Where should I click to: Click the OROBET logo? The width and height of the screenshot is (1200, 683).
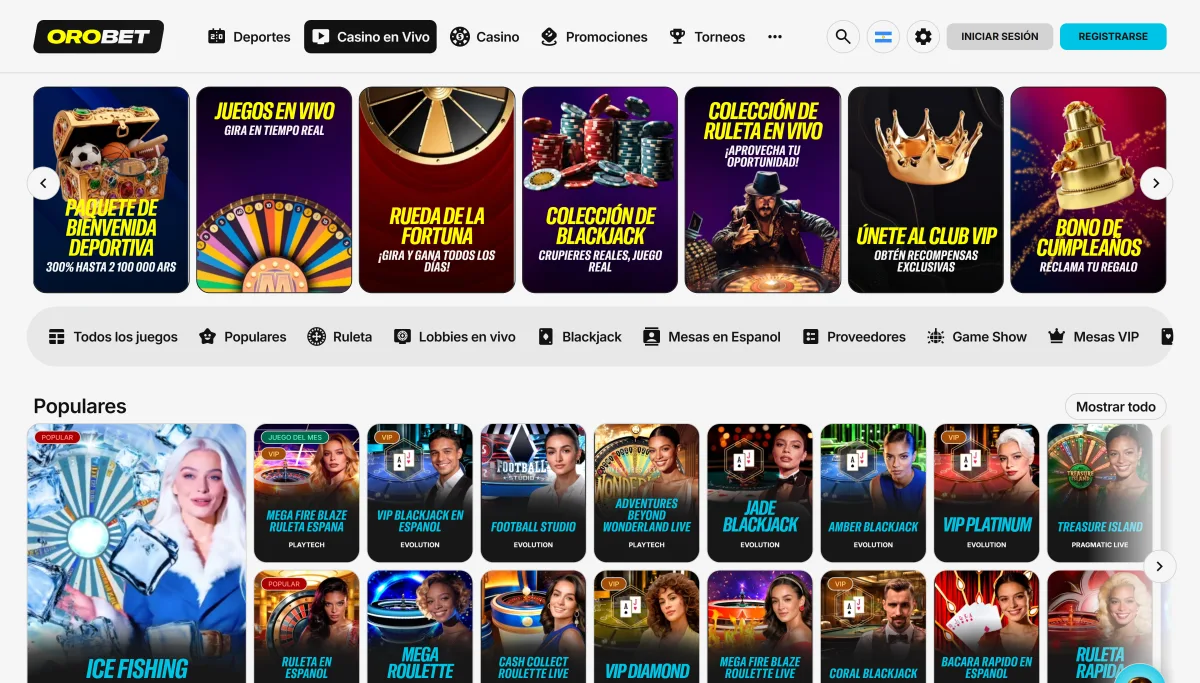pyautogui.click(x=98, y=37)
